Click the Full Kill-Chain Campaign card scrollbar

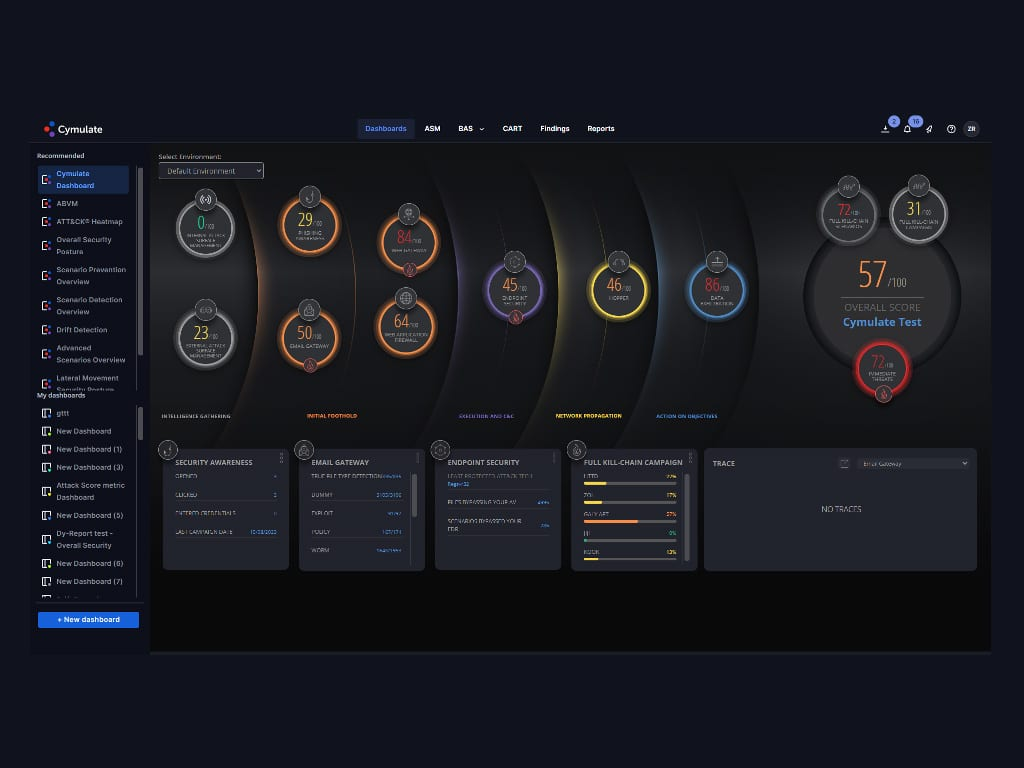coord(686,518)
